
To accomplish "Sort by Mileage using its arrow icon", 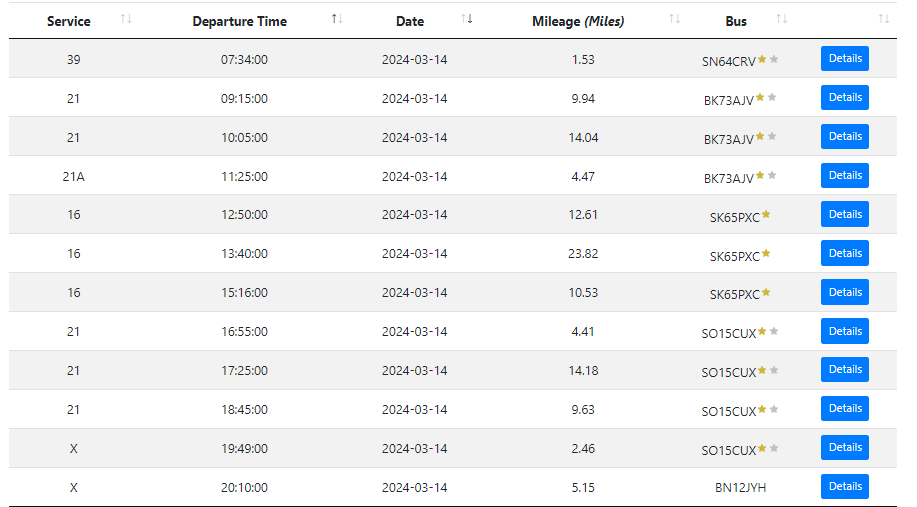I will (x=675, y=20).
